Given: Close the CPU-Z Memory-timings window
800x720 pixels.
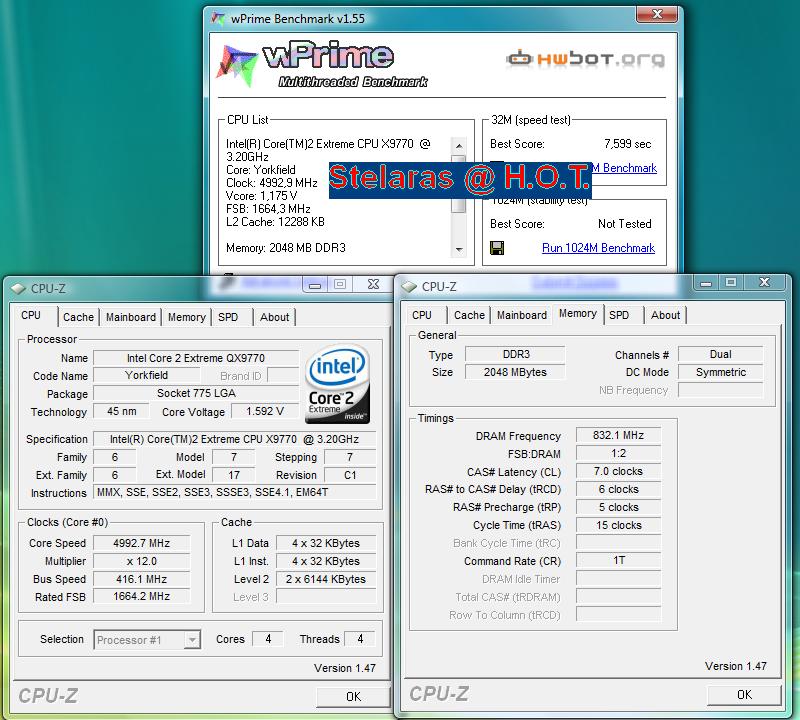Looking at the screenshot, I should pyautogui.click(x=764, y=282).
